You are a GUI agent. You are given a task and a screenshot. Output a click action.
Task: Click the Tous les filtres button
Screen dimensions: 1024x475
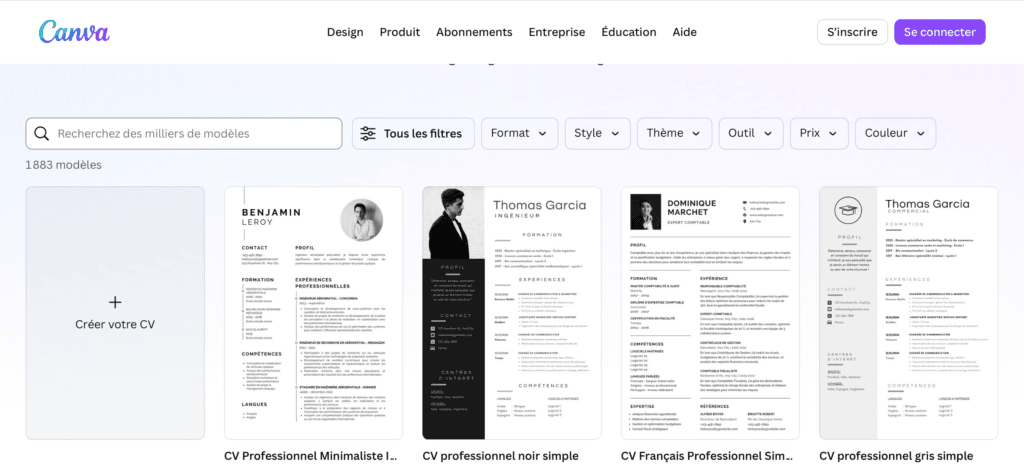click(x=412, y=133)
